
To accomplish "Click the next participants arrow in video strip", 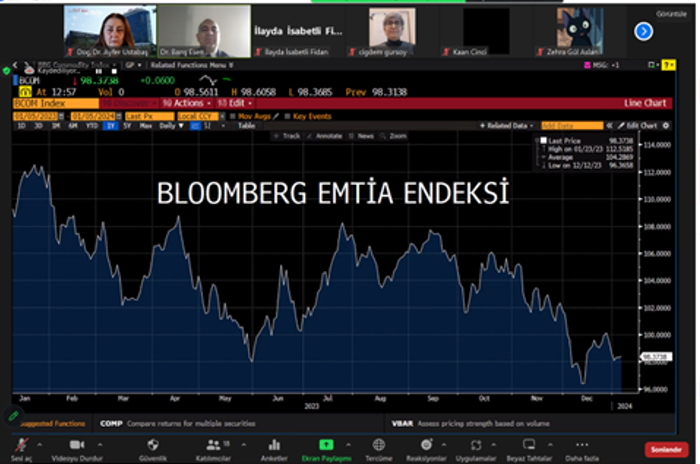I will click(x=643, y=32).
